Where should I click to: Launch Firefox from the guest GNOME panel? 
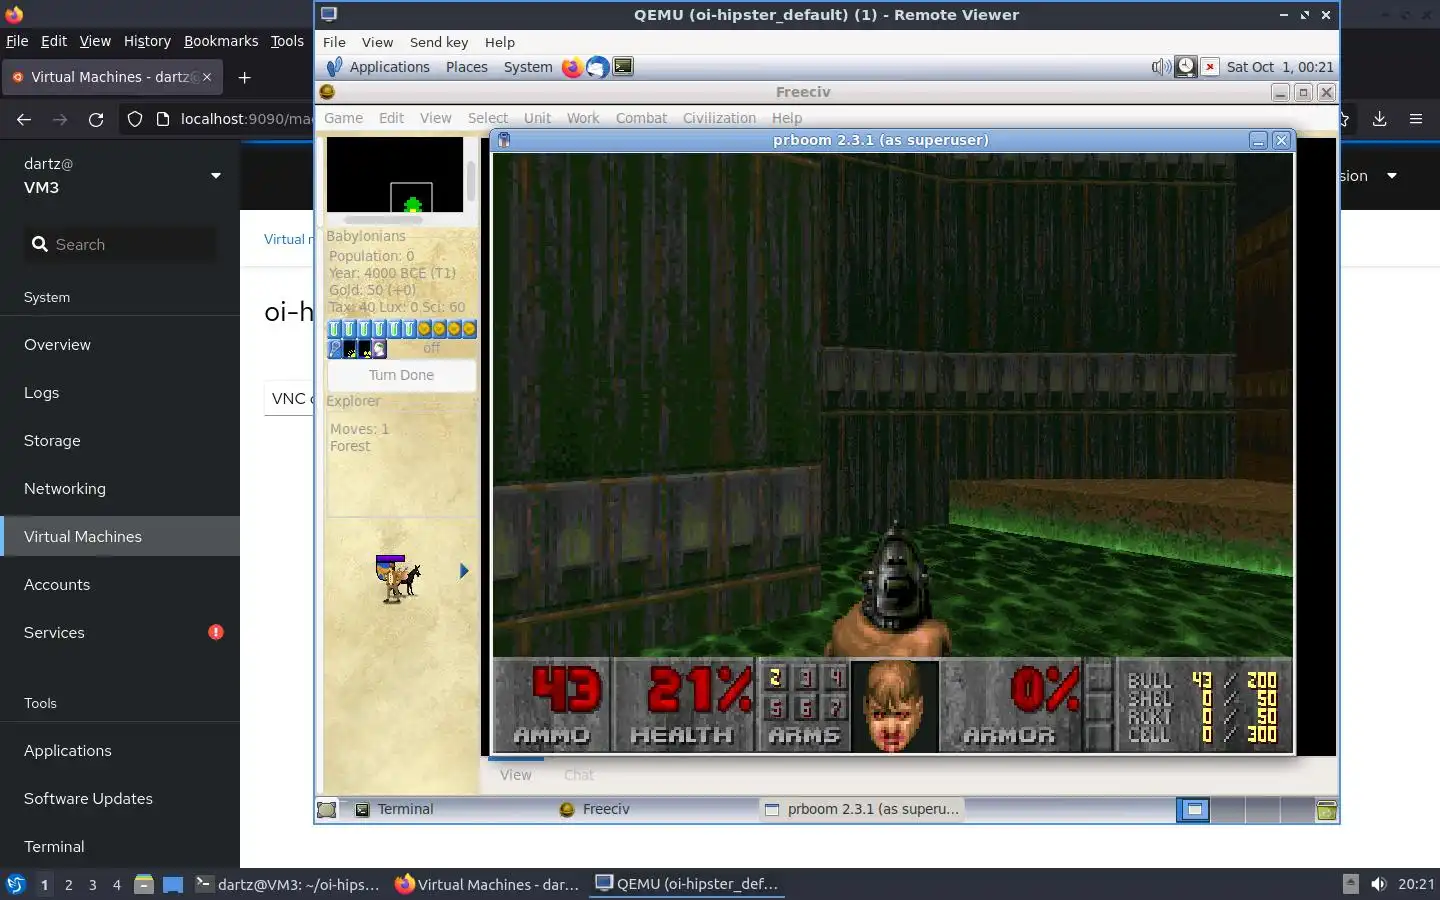(x=572, y=67)
